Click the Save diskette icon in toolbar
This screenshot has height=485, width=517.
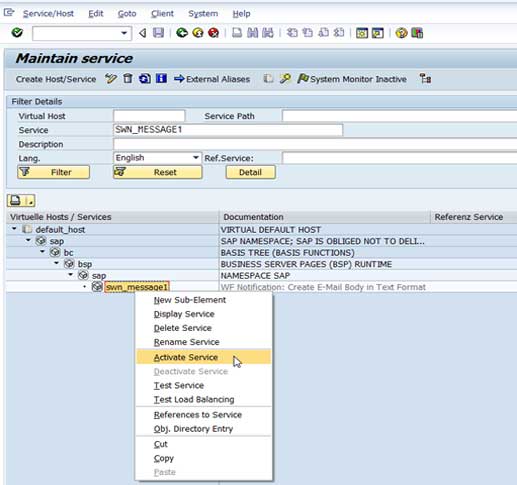pos(158,33)
